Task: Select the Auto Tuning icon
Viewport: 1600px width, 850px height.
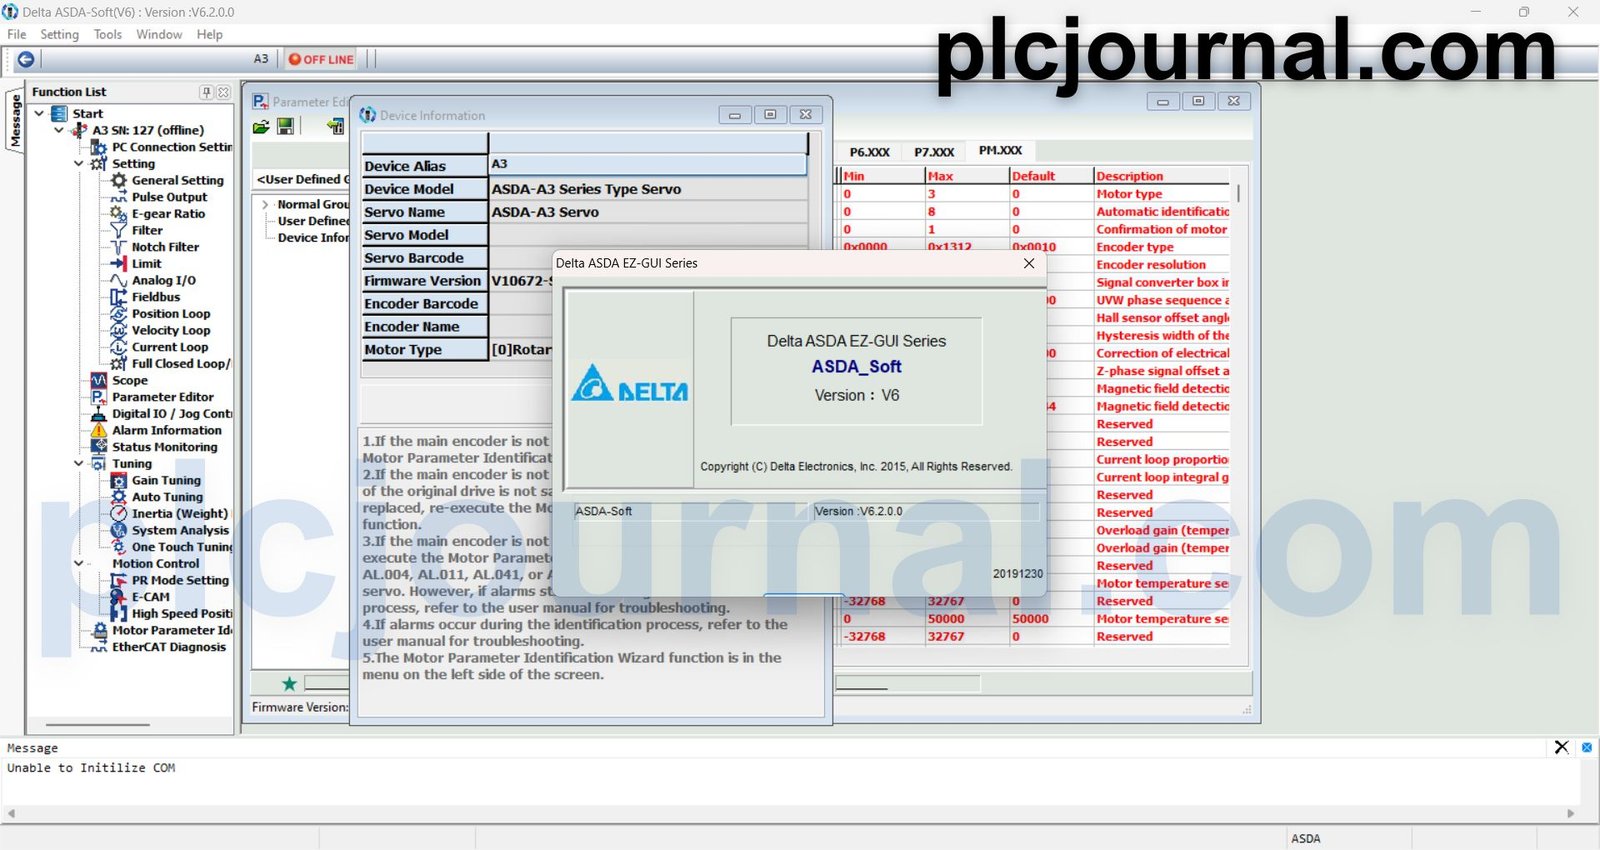Action: [119, 497]
